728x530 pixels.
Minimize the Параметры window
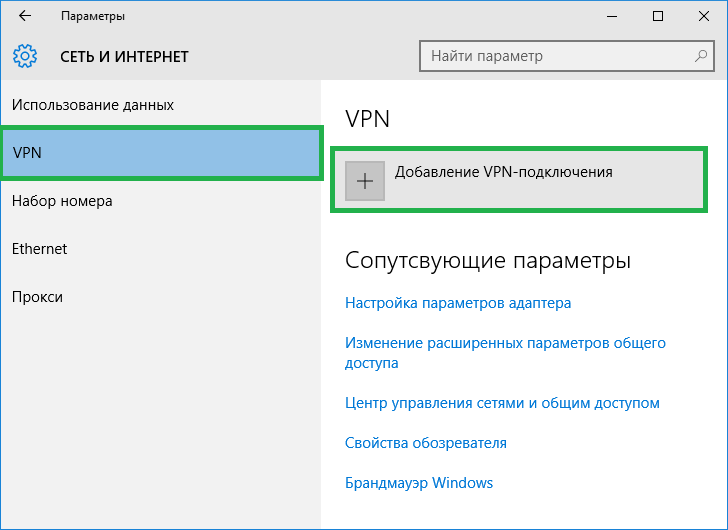click(x=611, y=17)
